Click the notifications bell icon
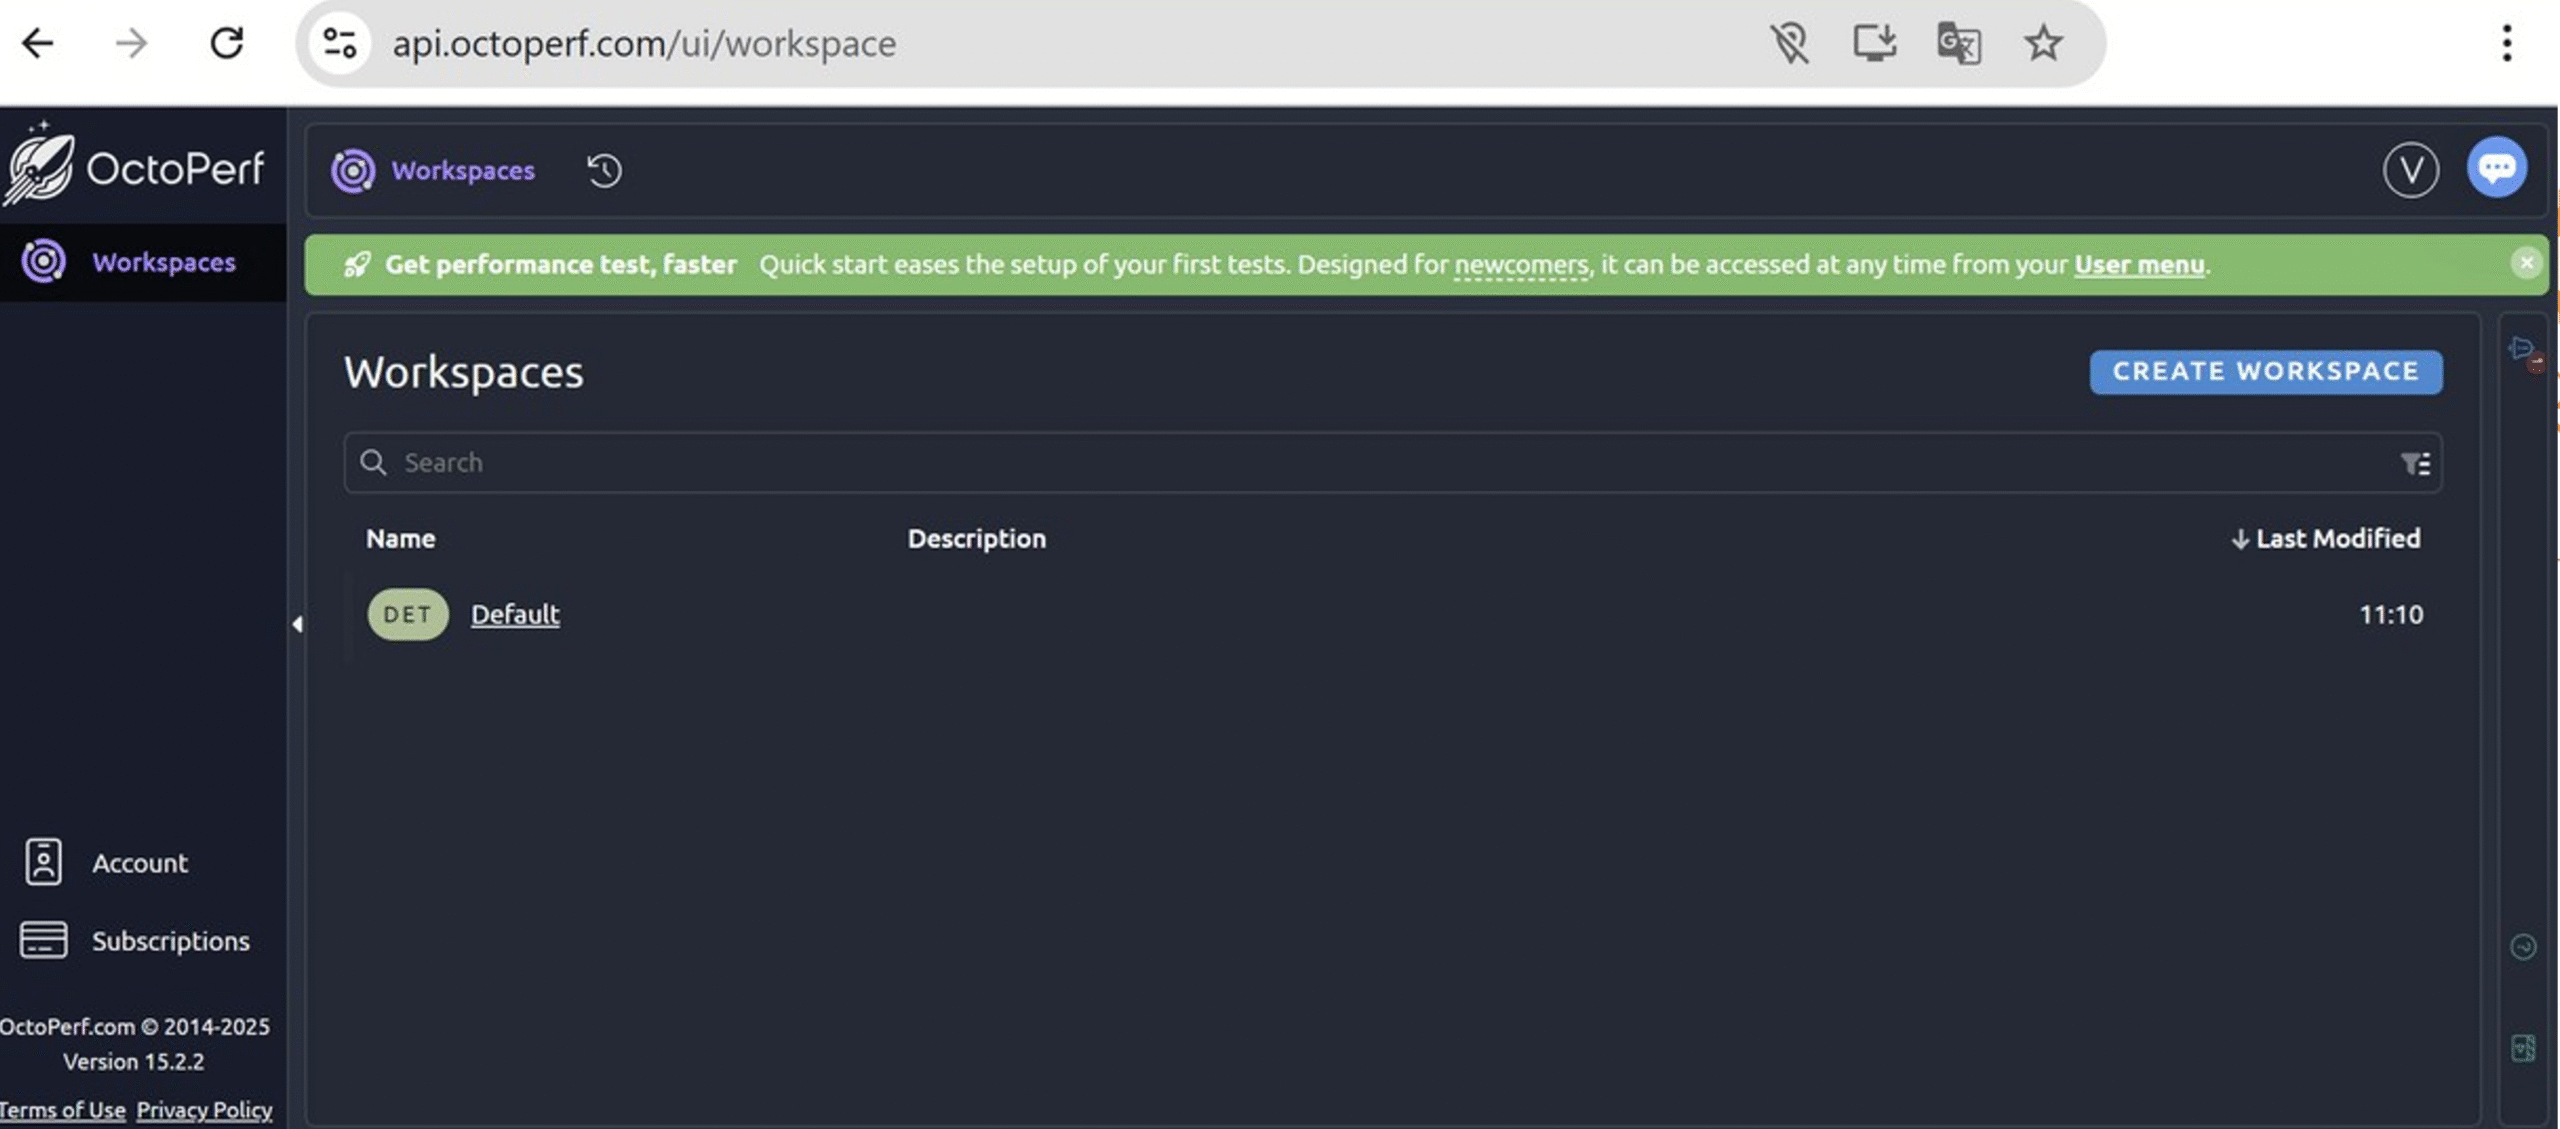Screen dimensions: 2560x1129 [2523, 350]
